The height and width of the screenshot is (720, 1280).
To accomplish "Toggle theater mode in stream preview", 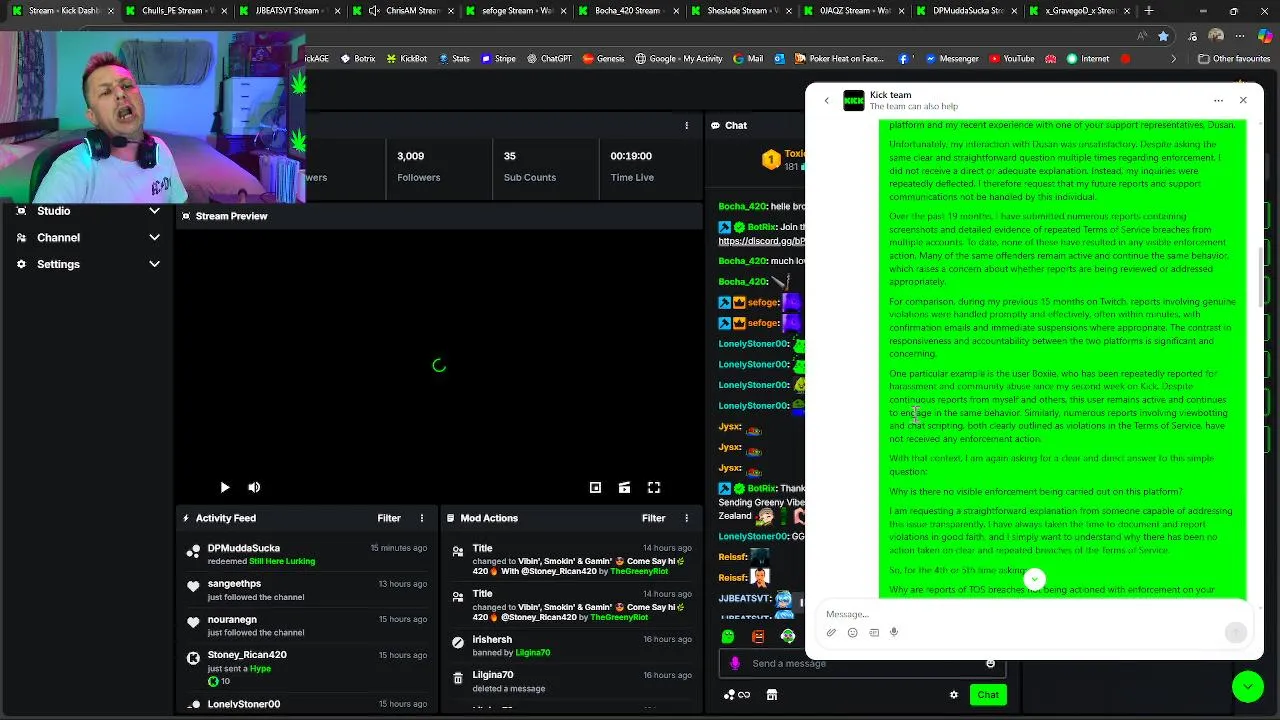I will pyautogui.click(x=624, y=487).
